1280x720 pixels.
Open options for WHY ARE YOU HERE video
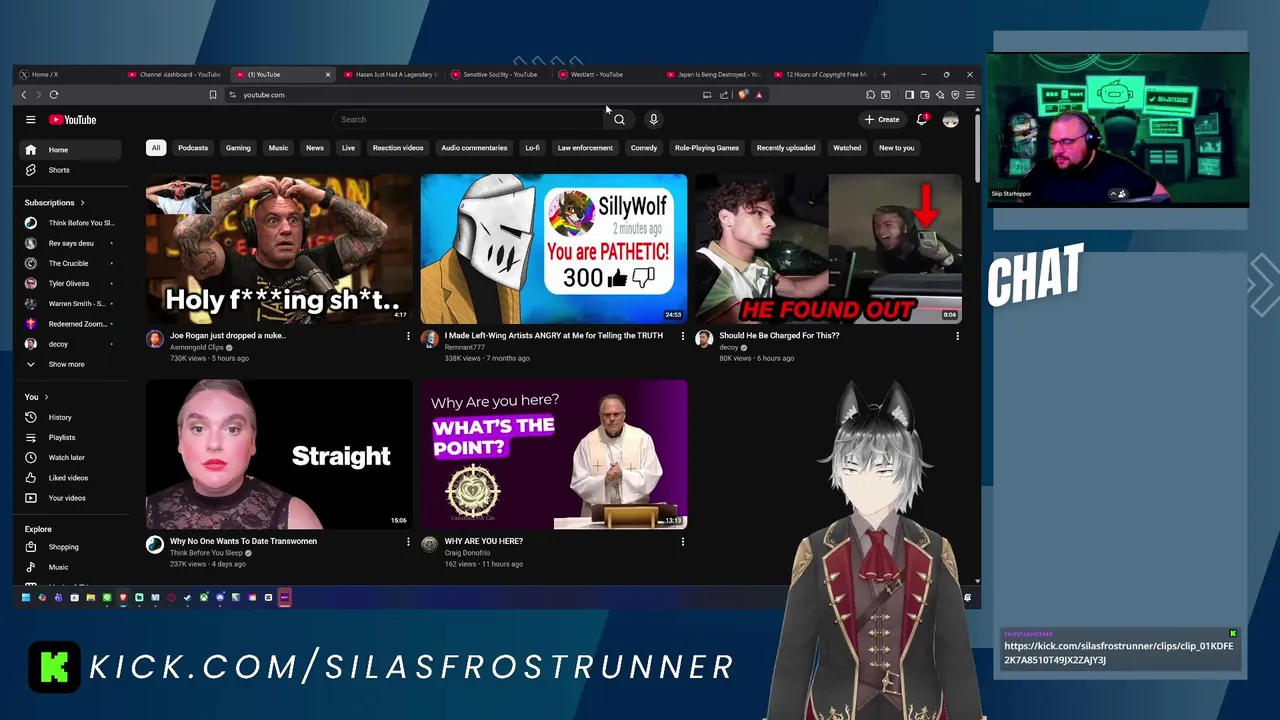(x=683, y=541)
